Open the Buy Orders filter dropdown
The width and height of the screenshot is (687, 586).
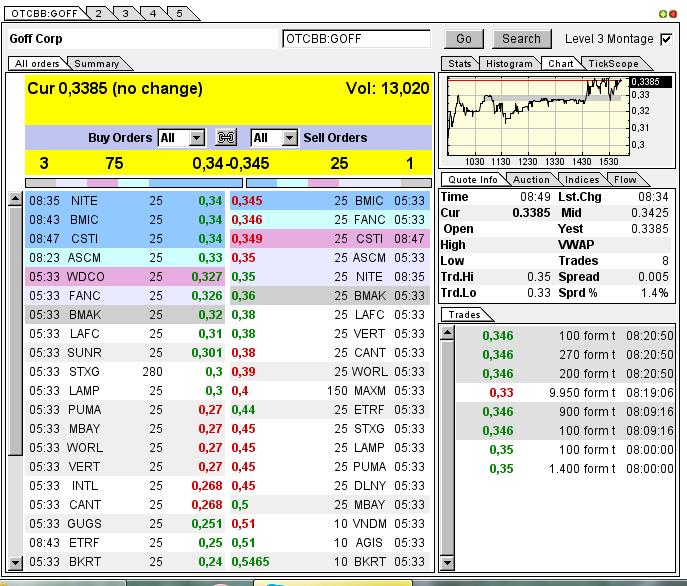point(196,138)
